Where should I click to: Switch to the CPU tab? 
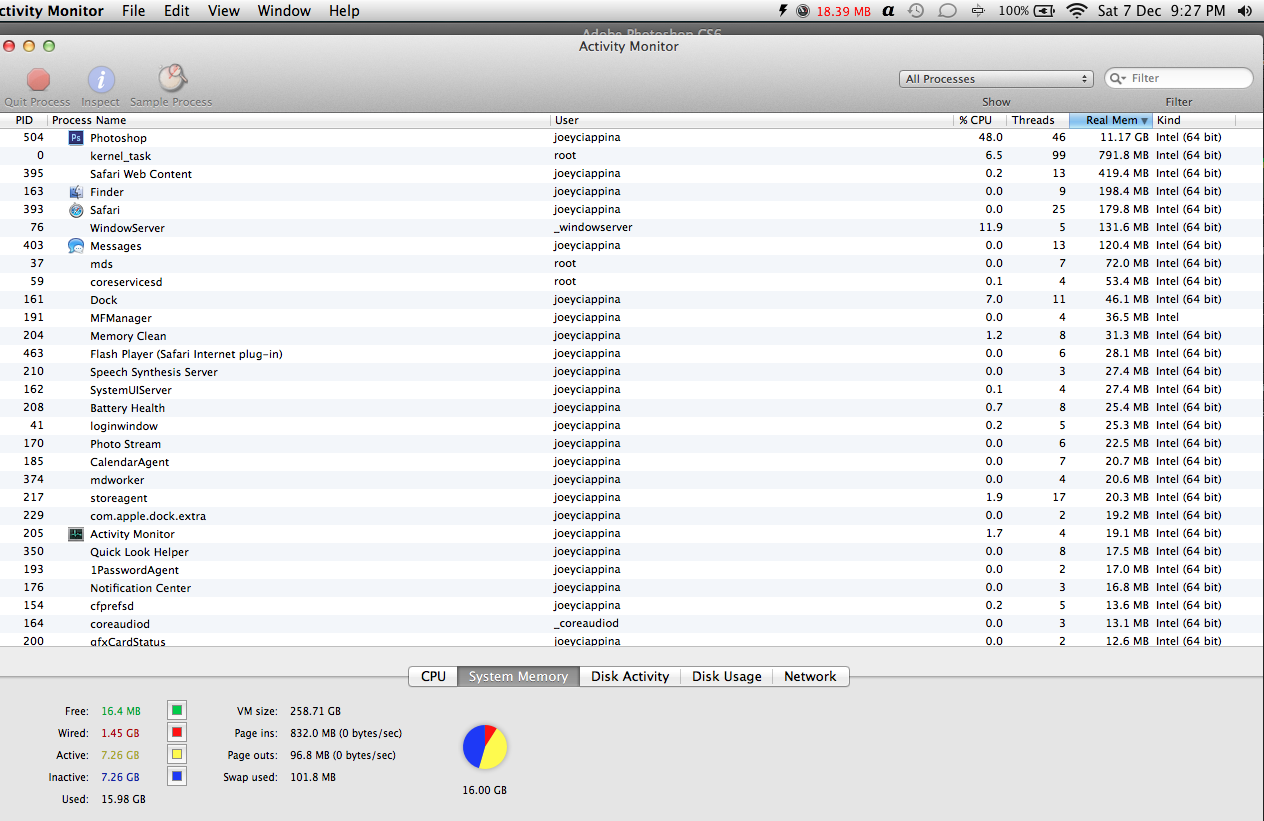pos(433,676)
